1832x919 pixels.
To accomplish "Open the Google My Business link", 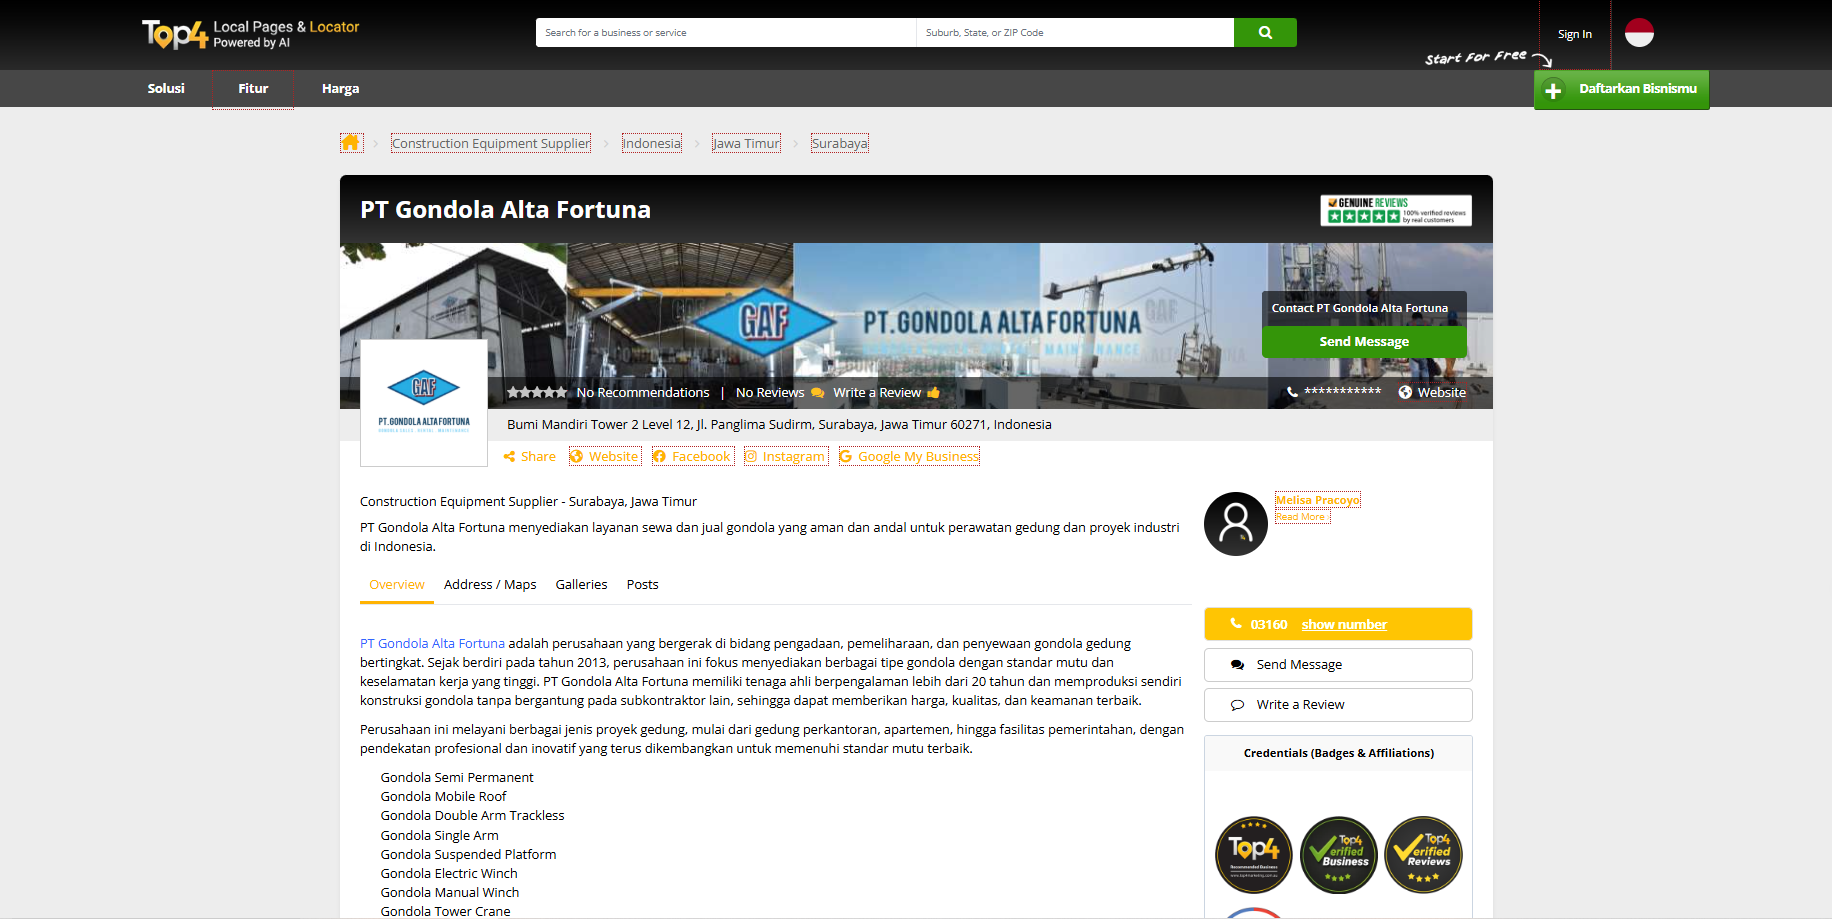I will 909,456.
